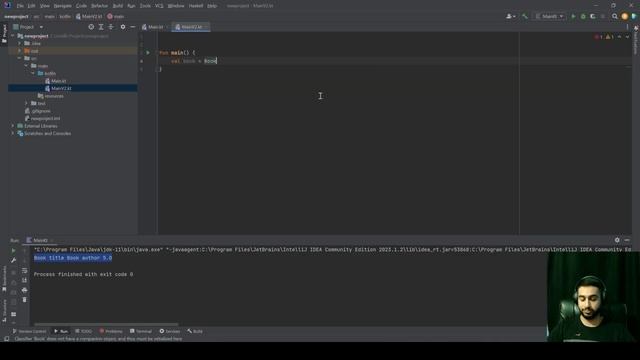The height and width of the screenshot is (360, 640).
Task: Open the Build menu
Action: pos(118,6)
